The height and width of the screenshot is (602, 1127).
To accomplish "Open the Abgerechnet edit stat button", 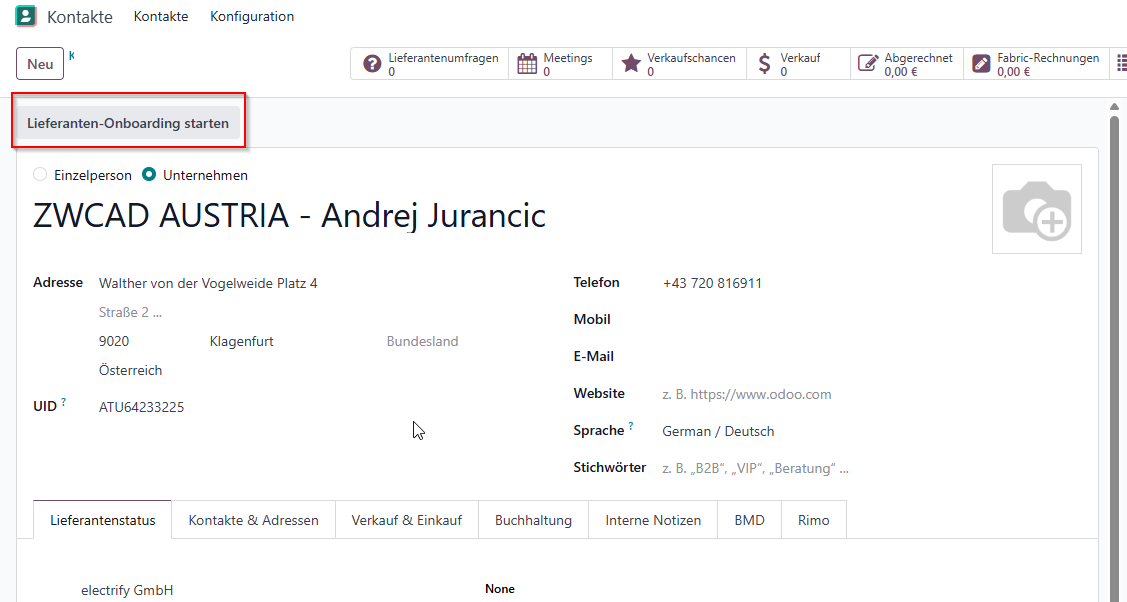I will 906,64.
